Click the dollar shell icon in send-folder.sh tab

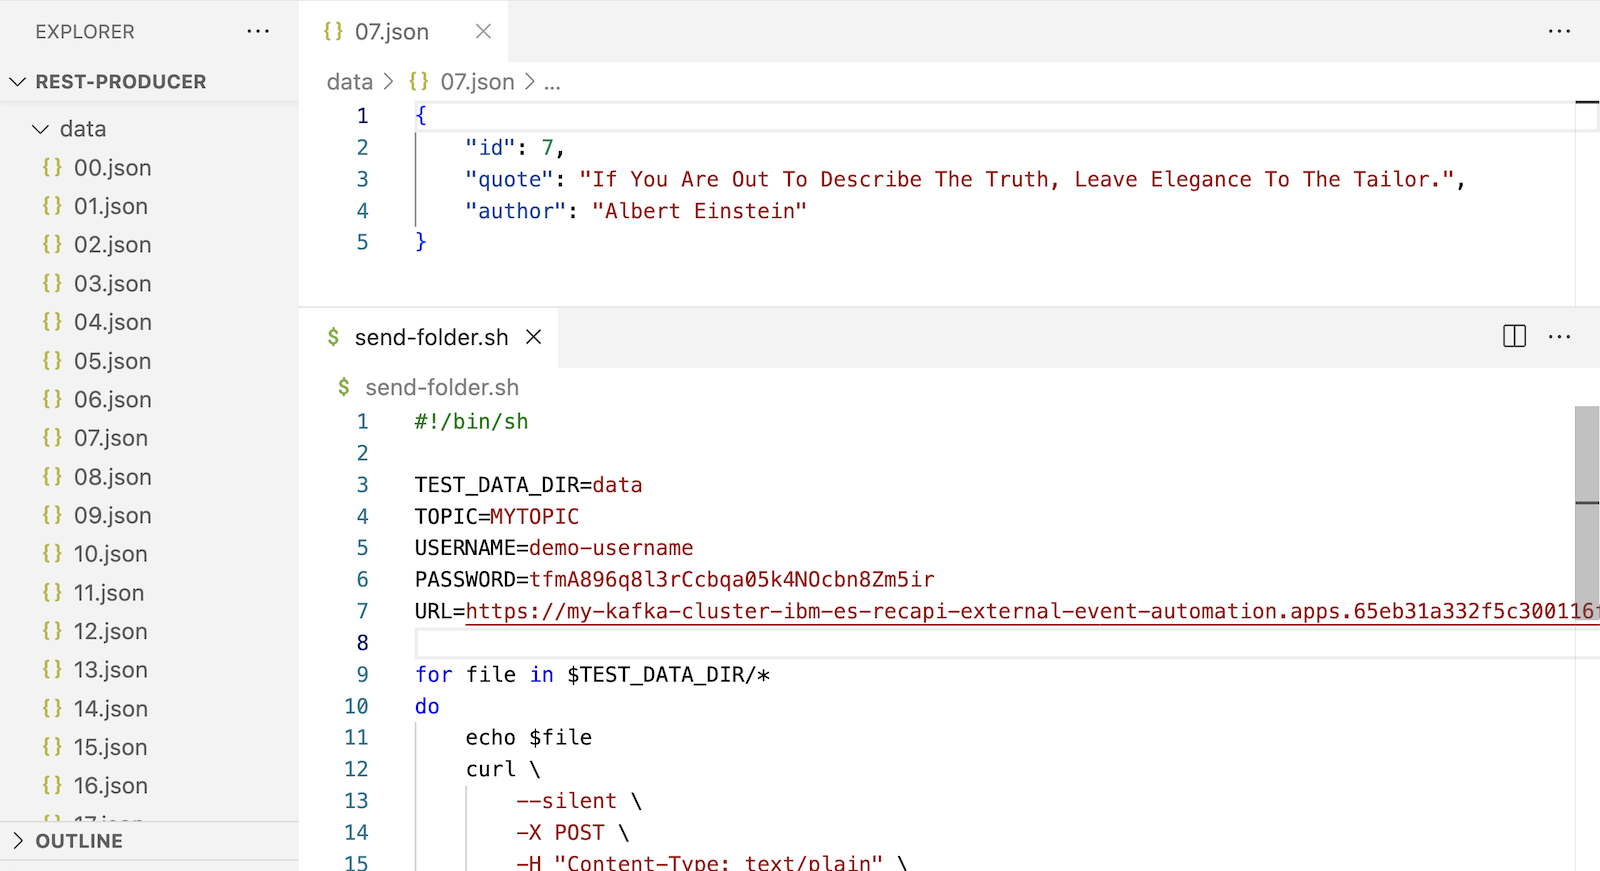point(334,337)
